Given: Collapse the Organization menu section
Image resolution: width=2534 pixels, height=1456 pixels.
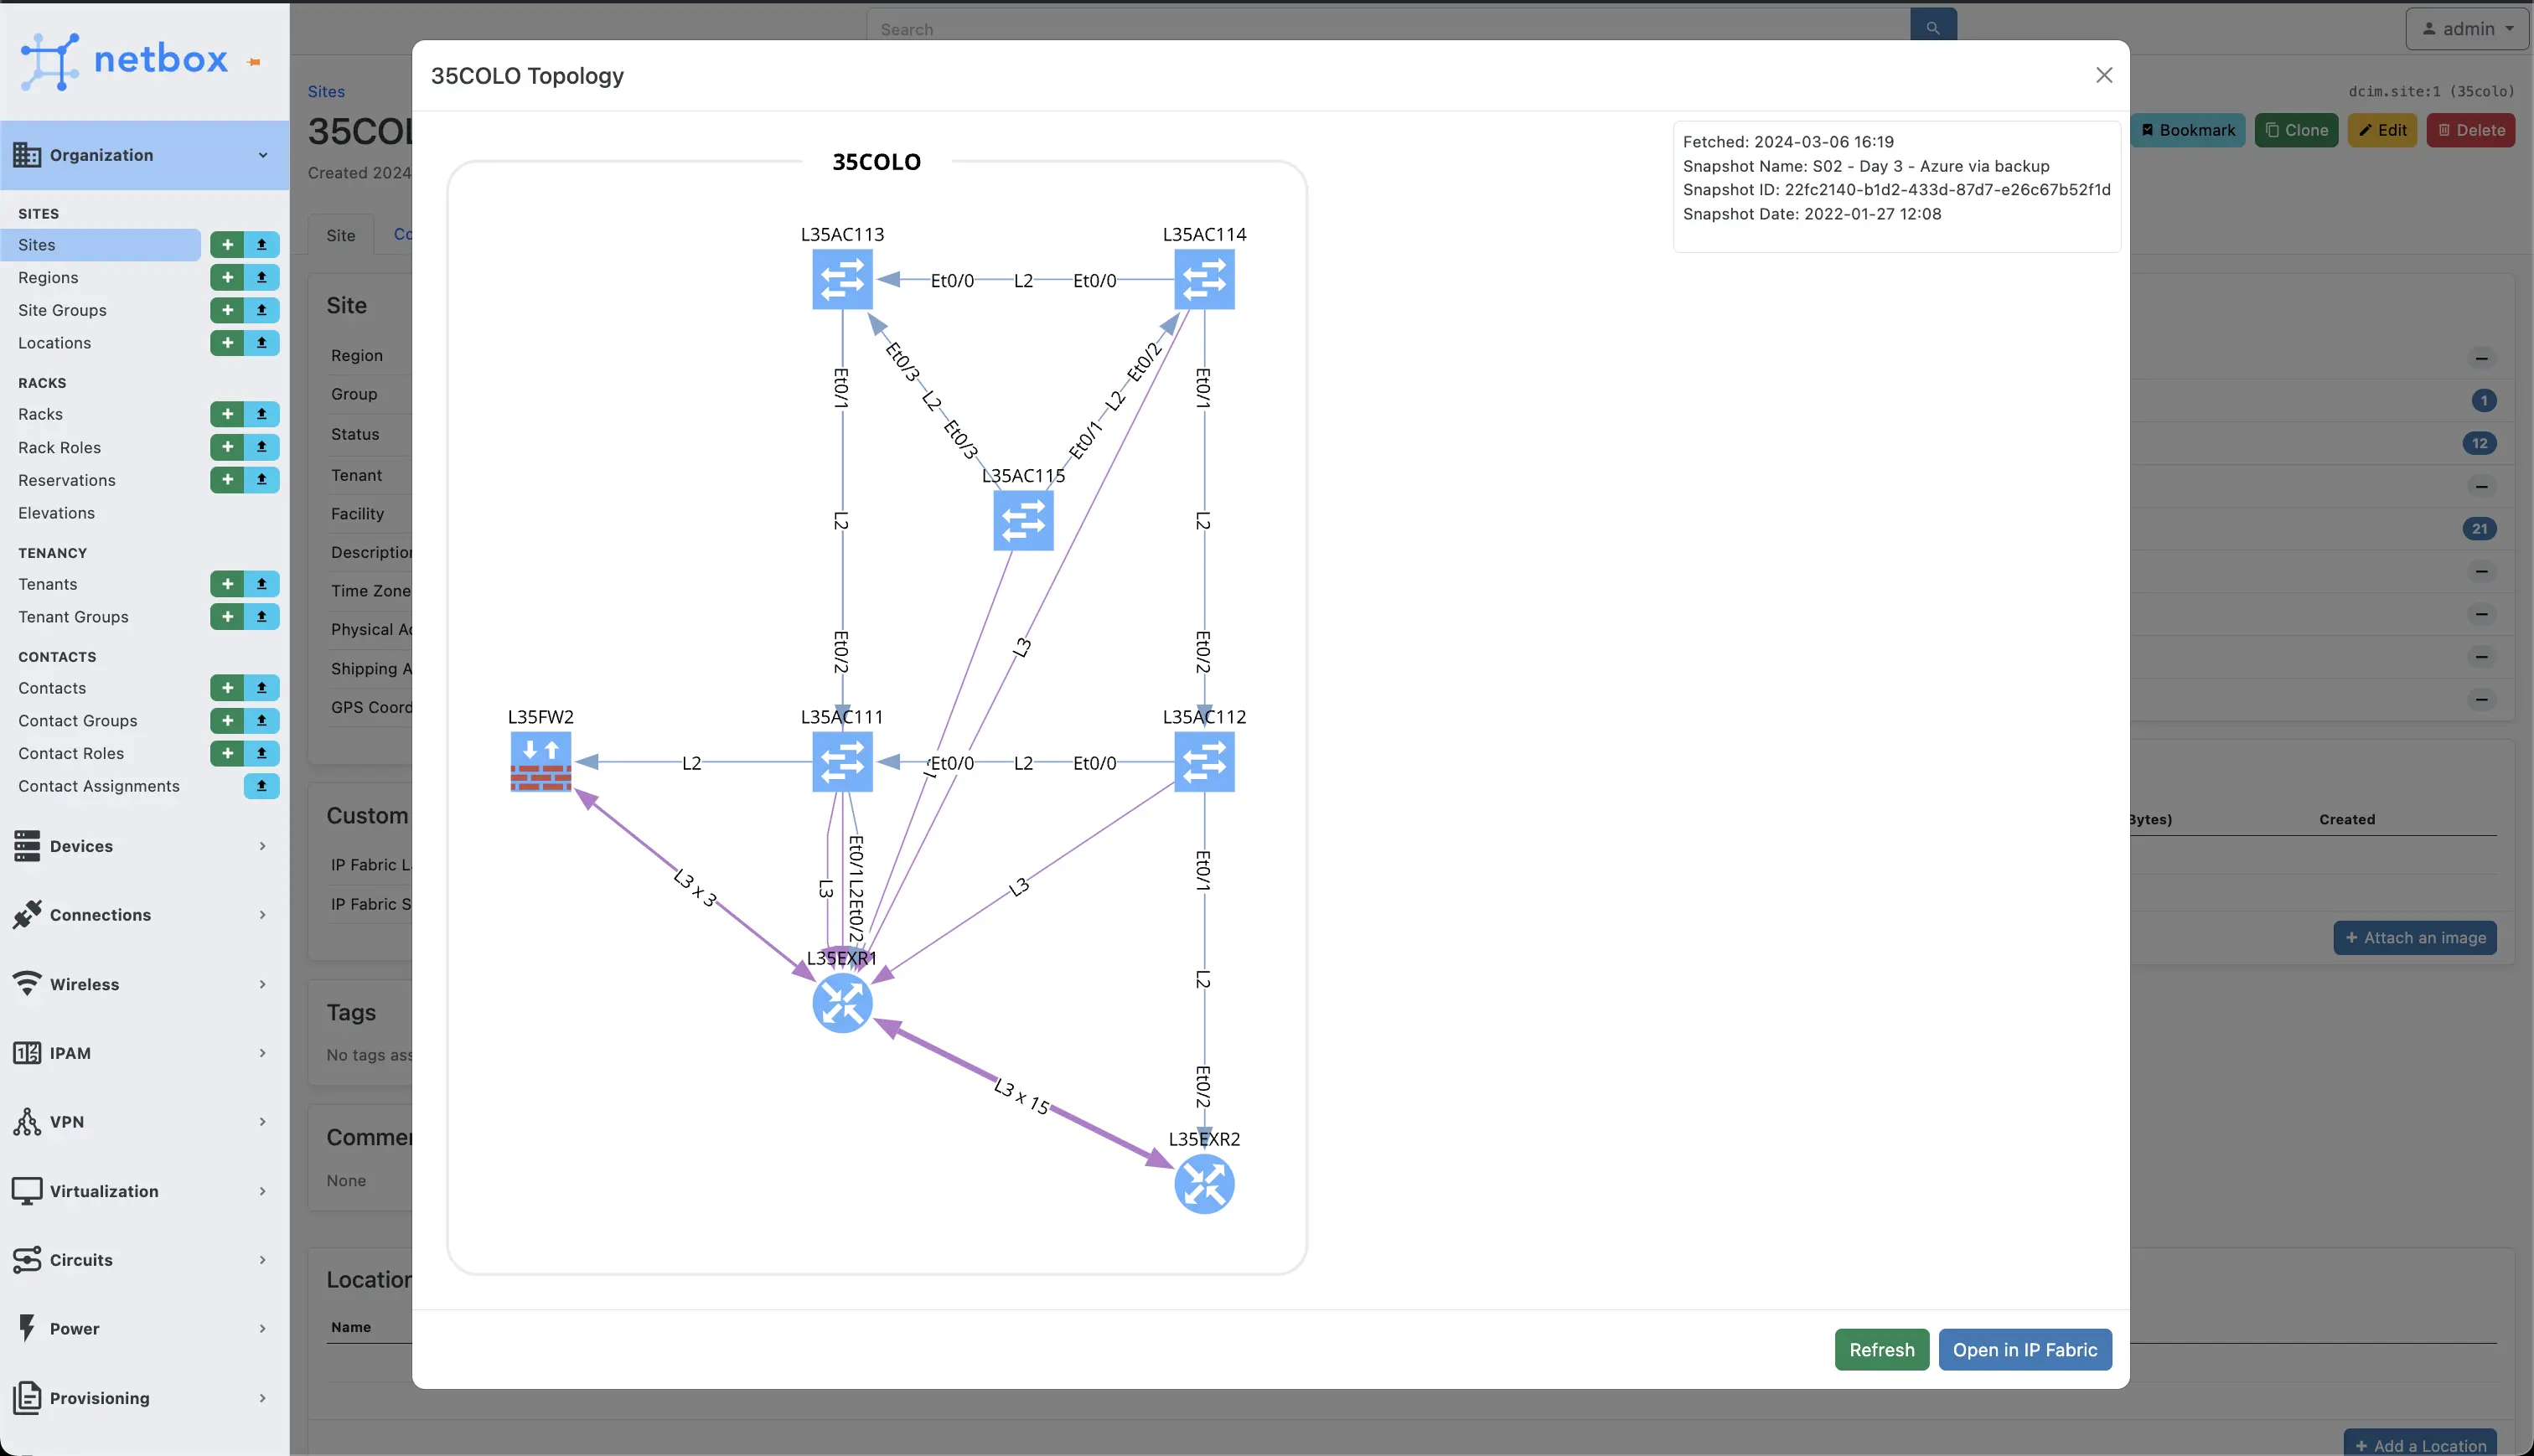Looking at the screenshot, I should pos(144,155).
